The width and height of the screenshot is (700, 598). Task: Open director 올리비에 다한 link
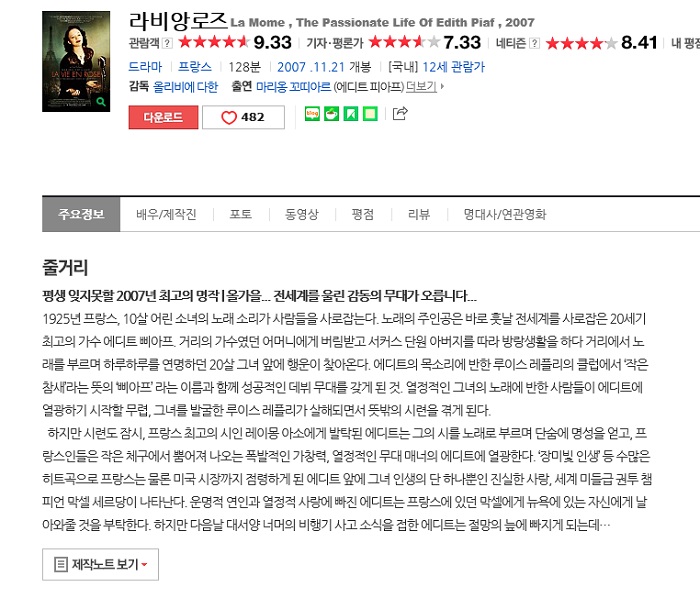coord(185,87)
